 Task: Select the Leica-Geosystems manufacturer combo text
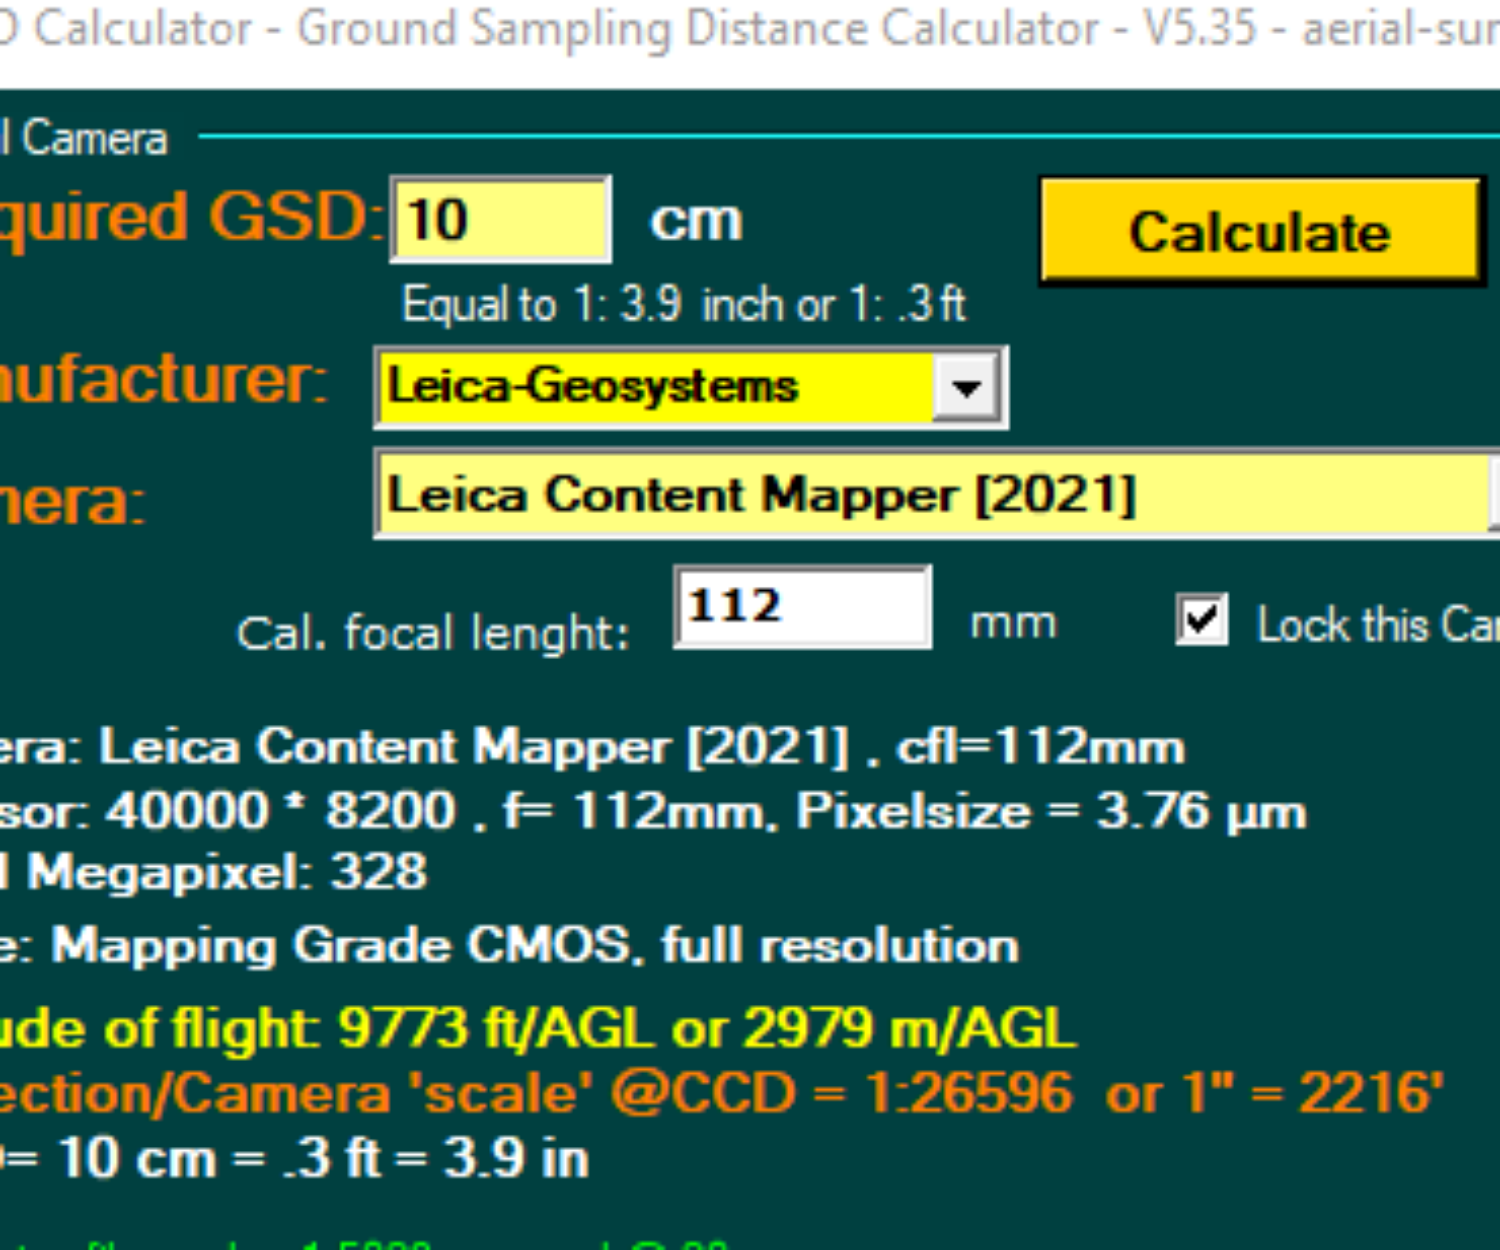coord(655,387)
